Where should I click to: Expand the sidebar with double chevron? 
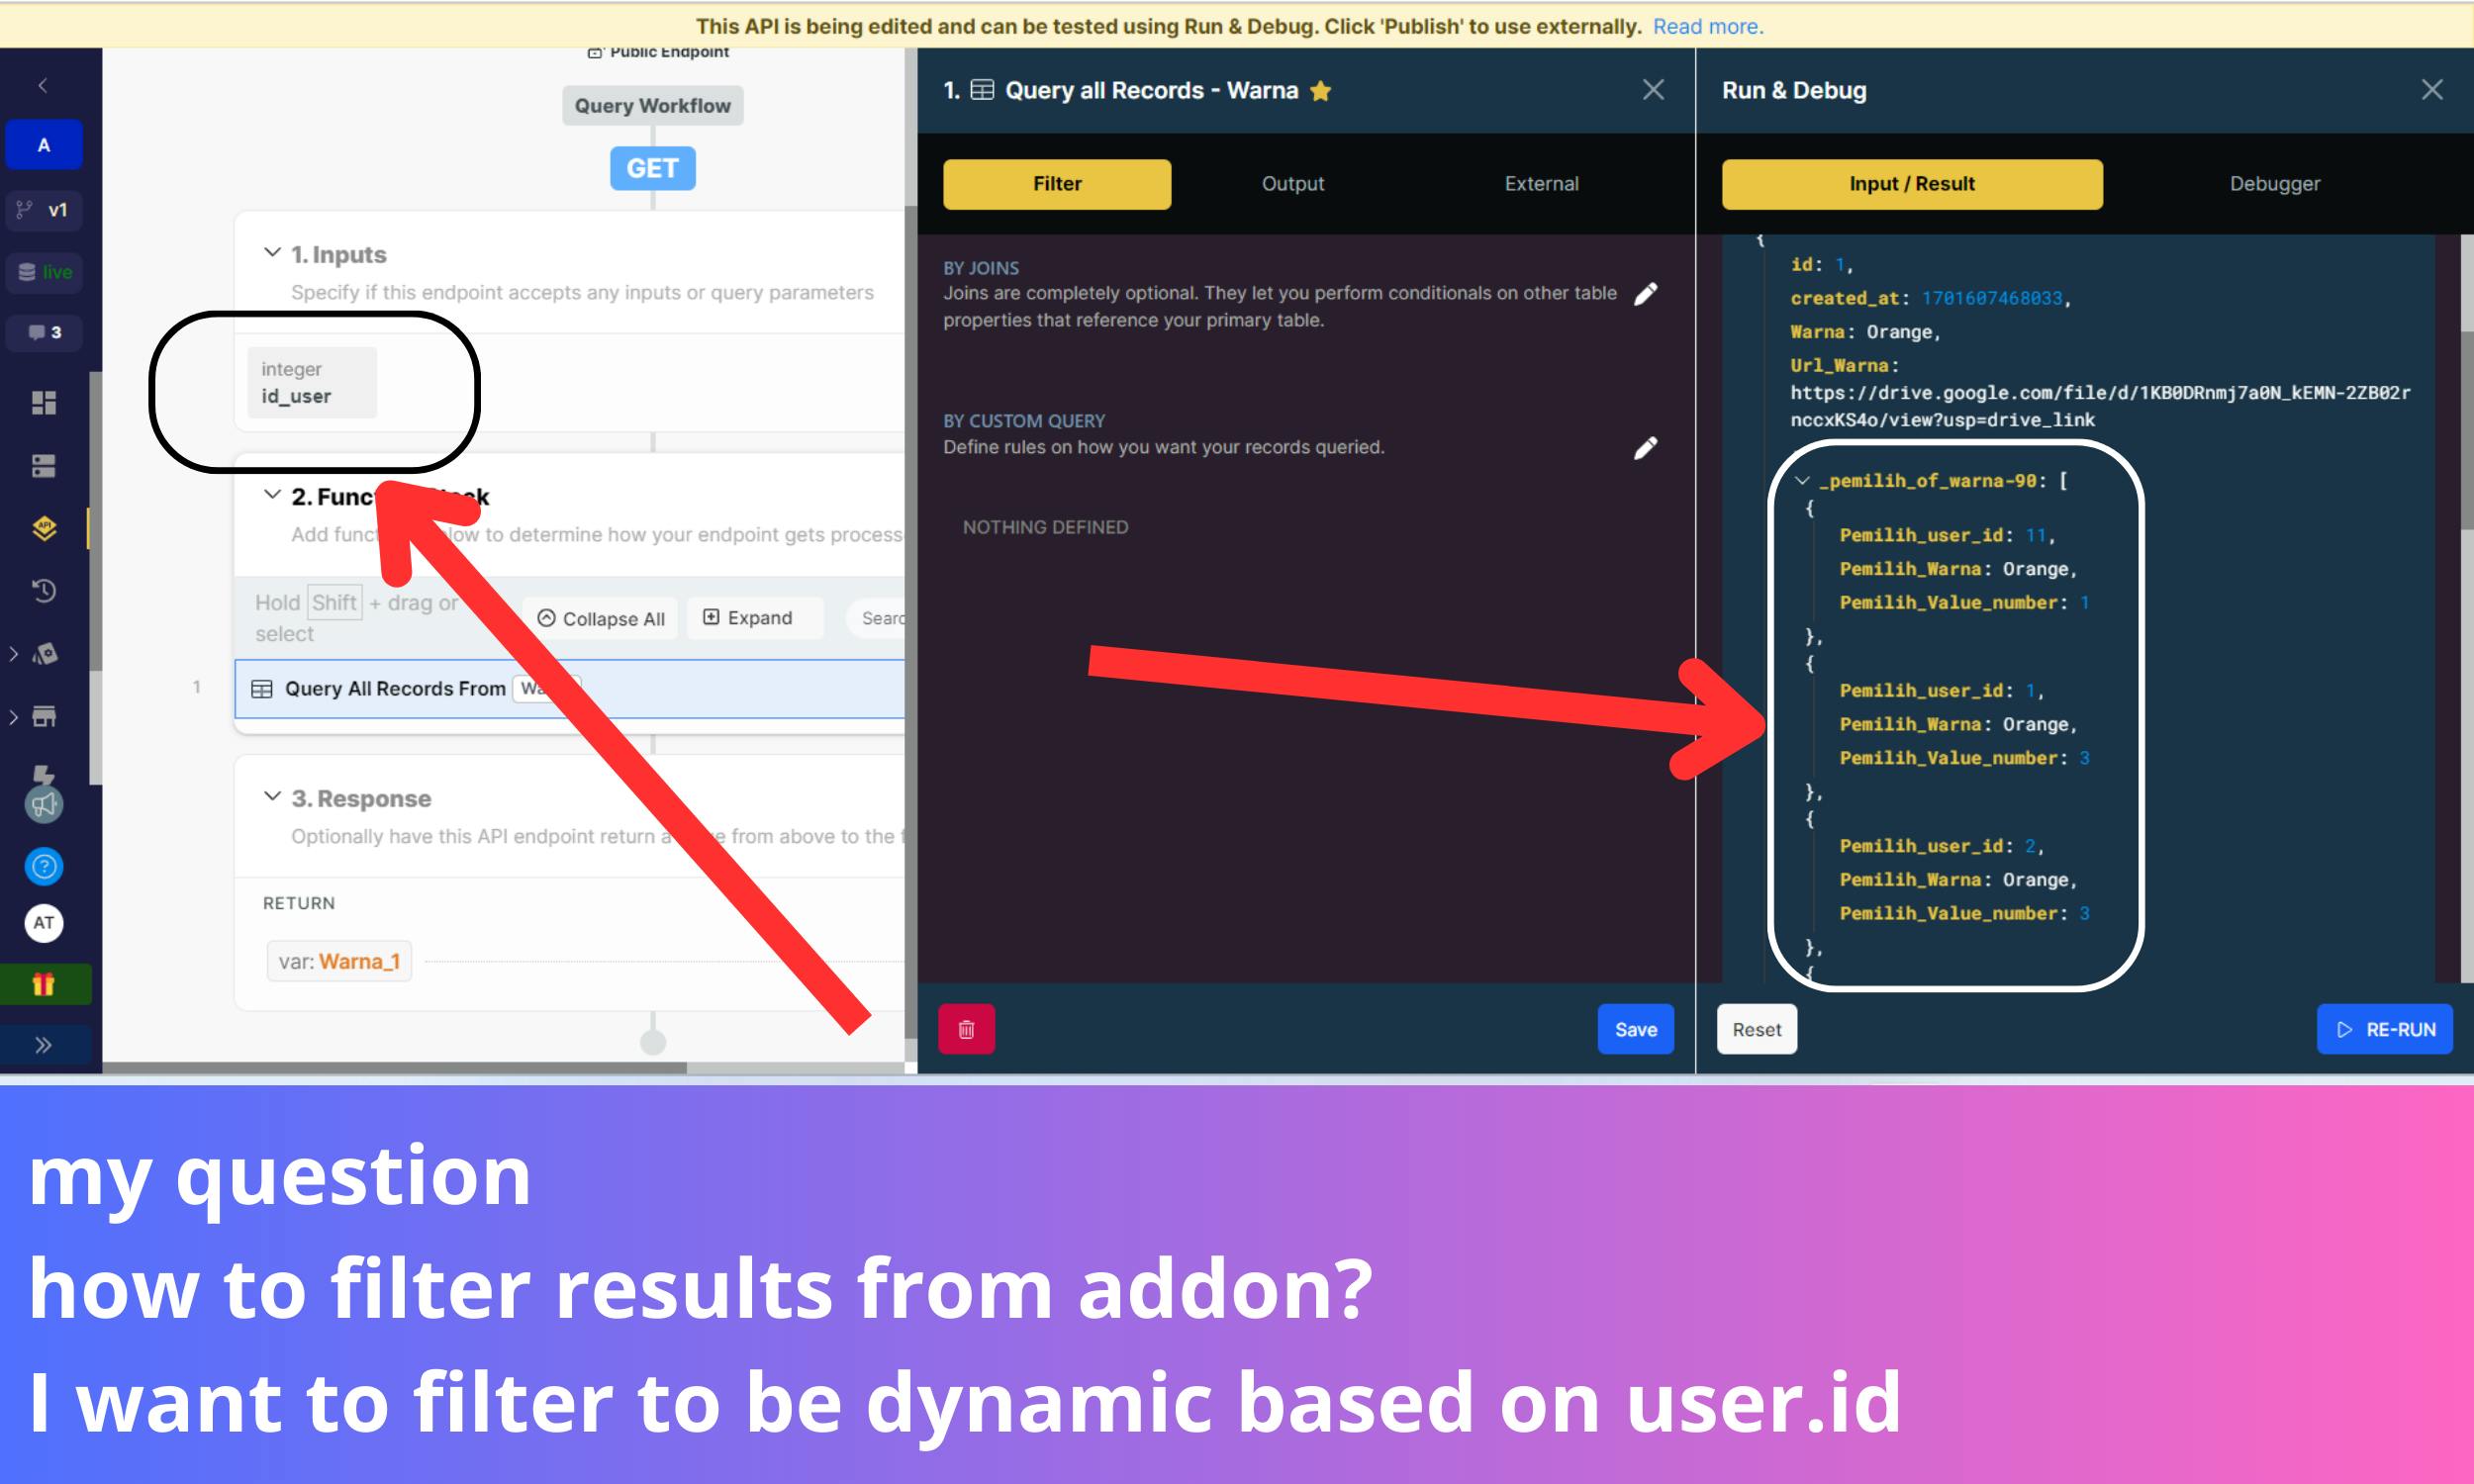tap(43, 1045)
